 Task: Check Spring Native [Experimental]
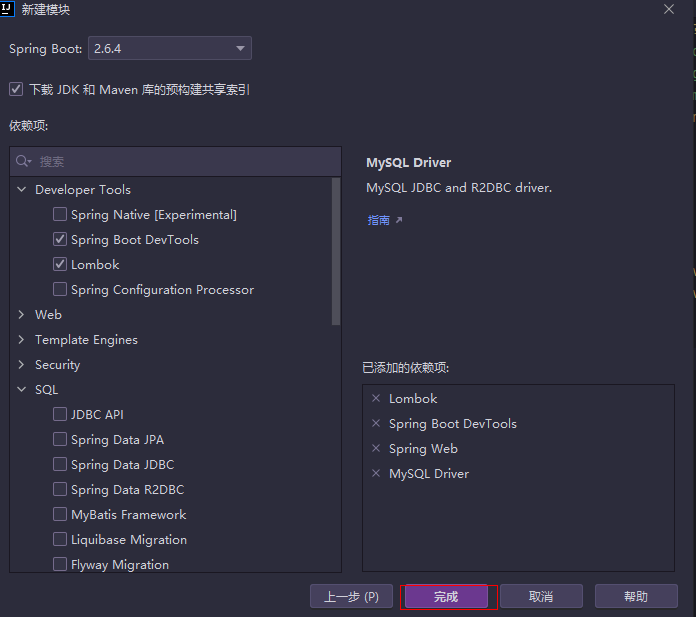[60, 214]
